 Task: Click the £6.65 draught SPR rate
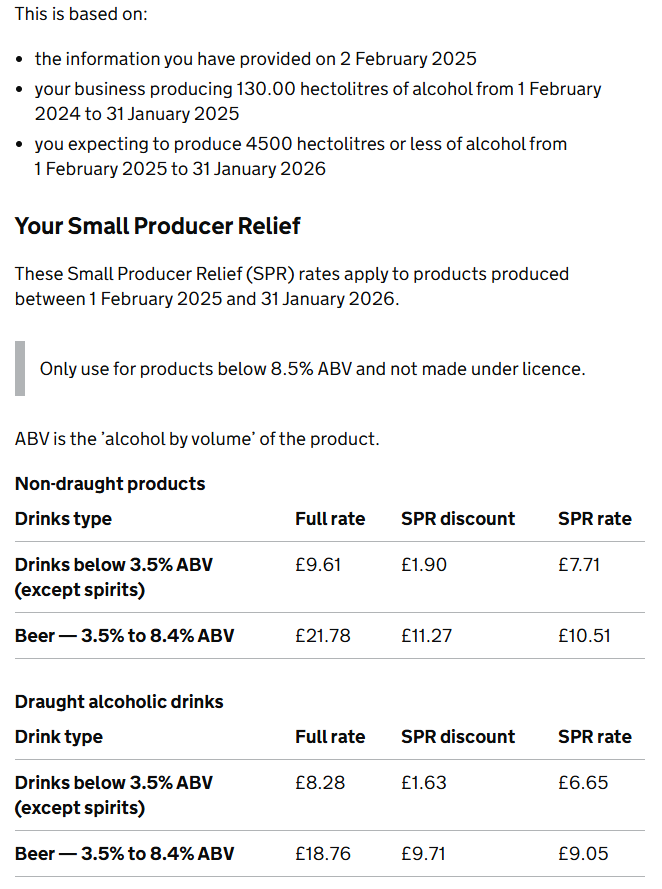click(583, 783)
